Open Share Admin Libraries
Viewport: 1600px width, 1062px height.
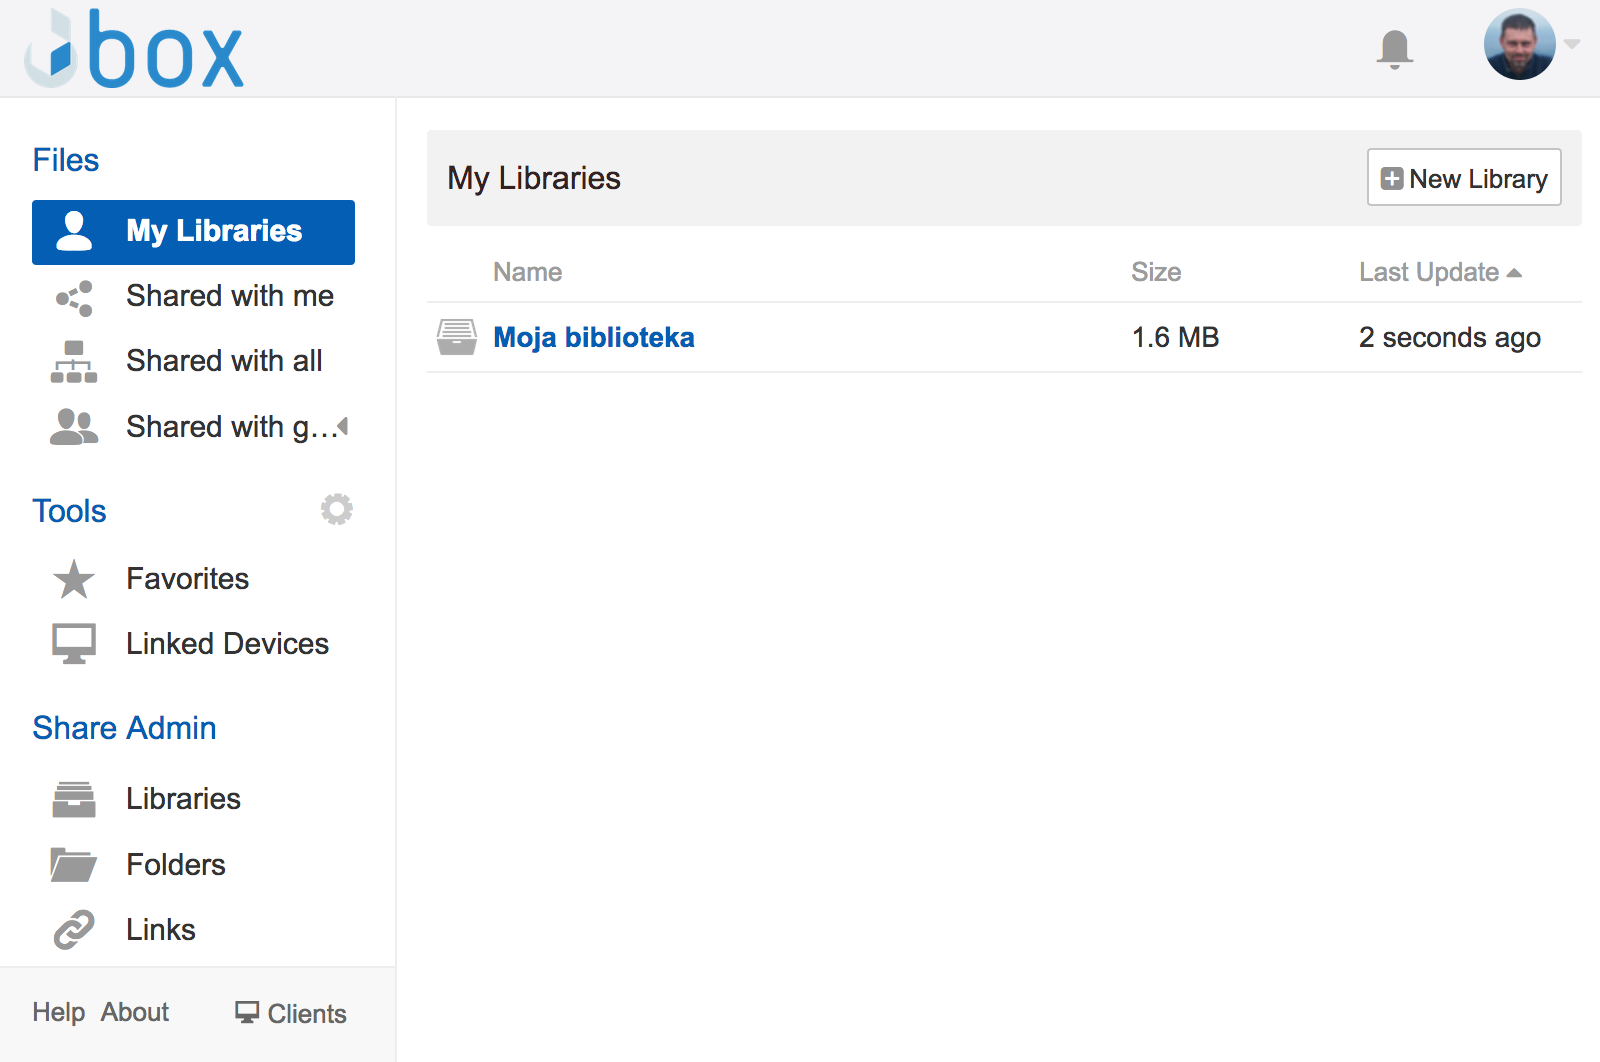183,799
